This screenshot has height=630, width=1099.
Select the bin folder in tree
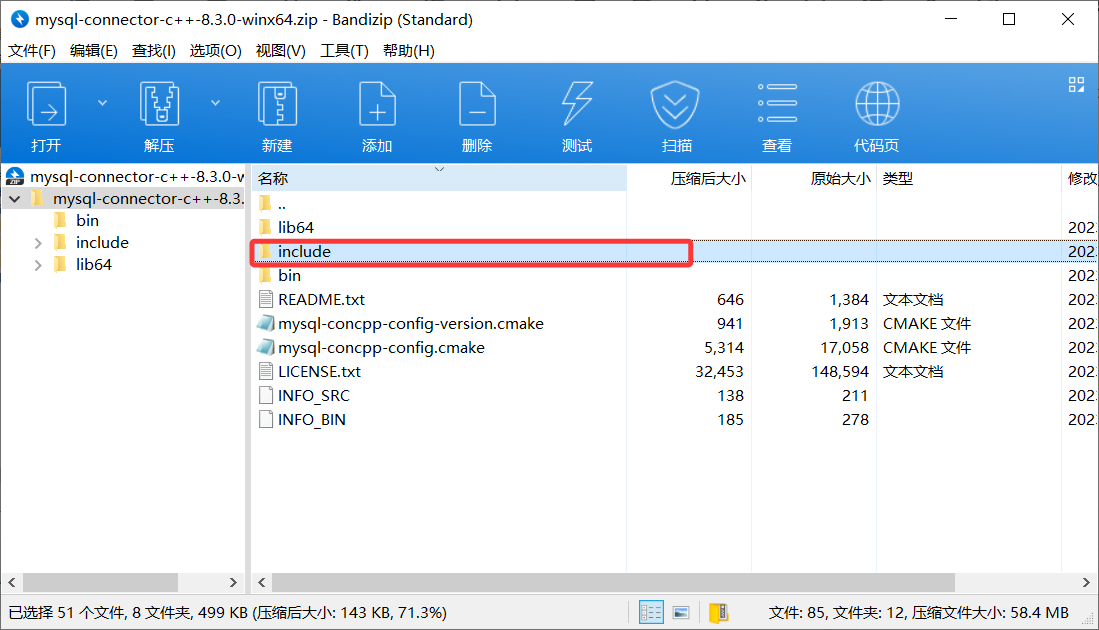87,221
